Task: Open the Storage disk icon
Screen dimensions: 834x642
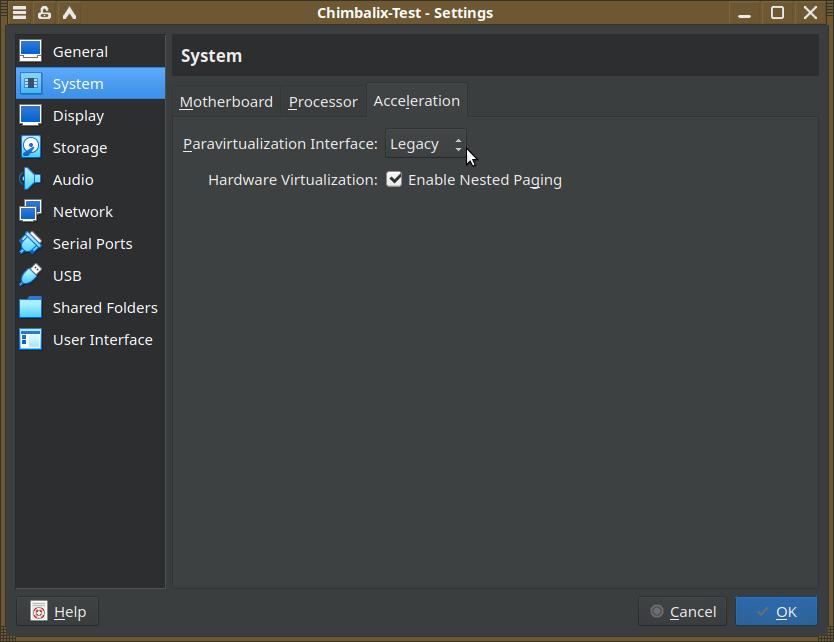Action: pos(31,147)
